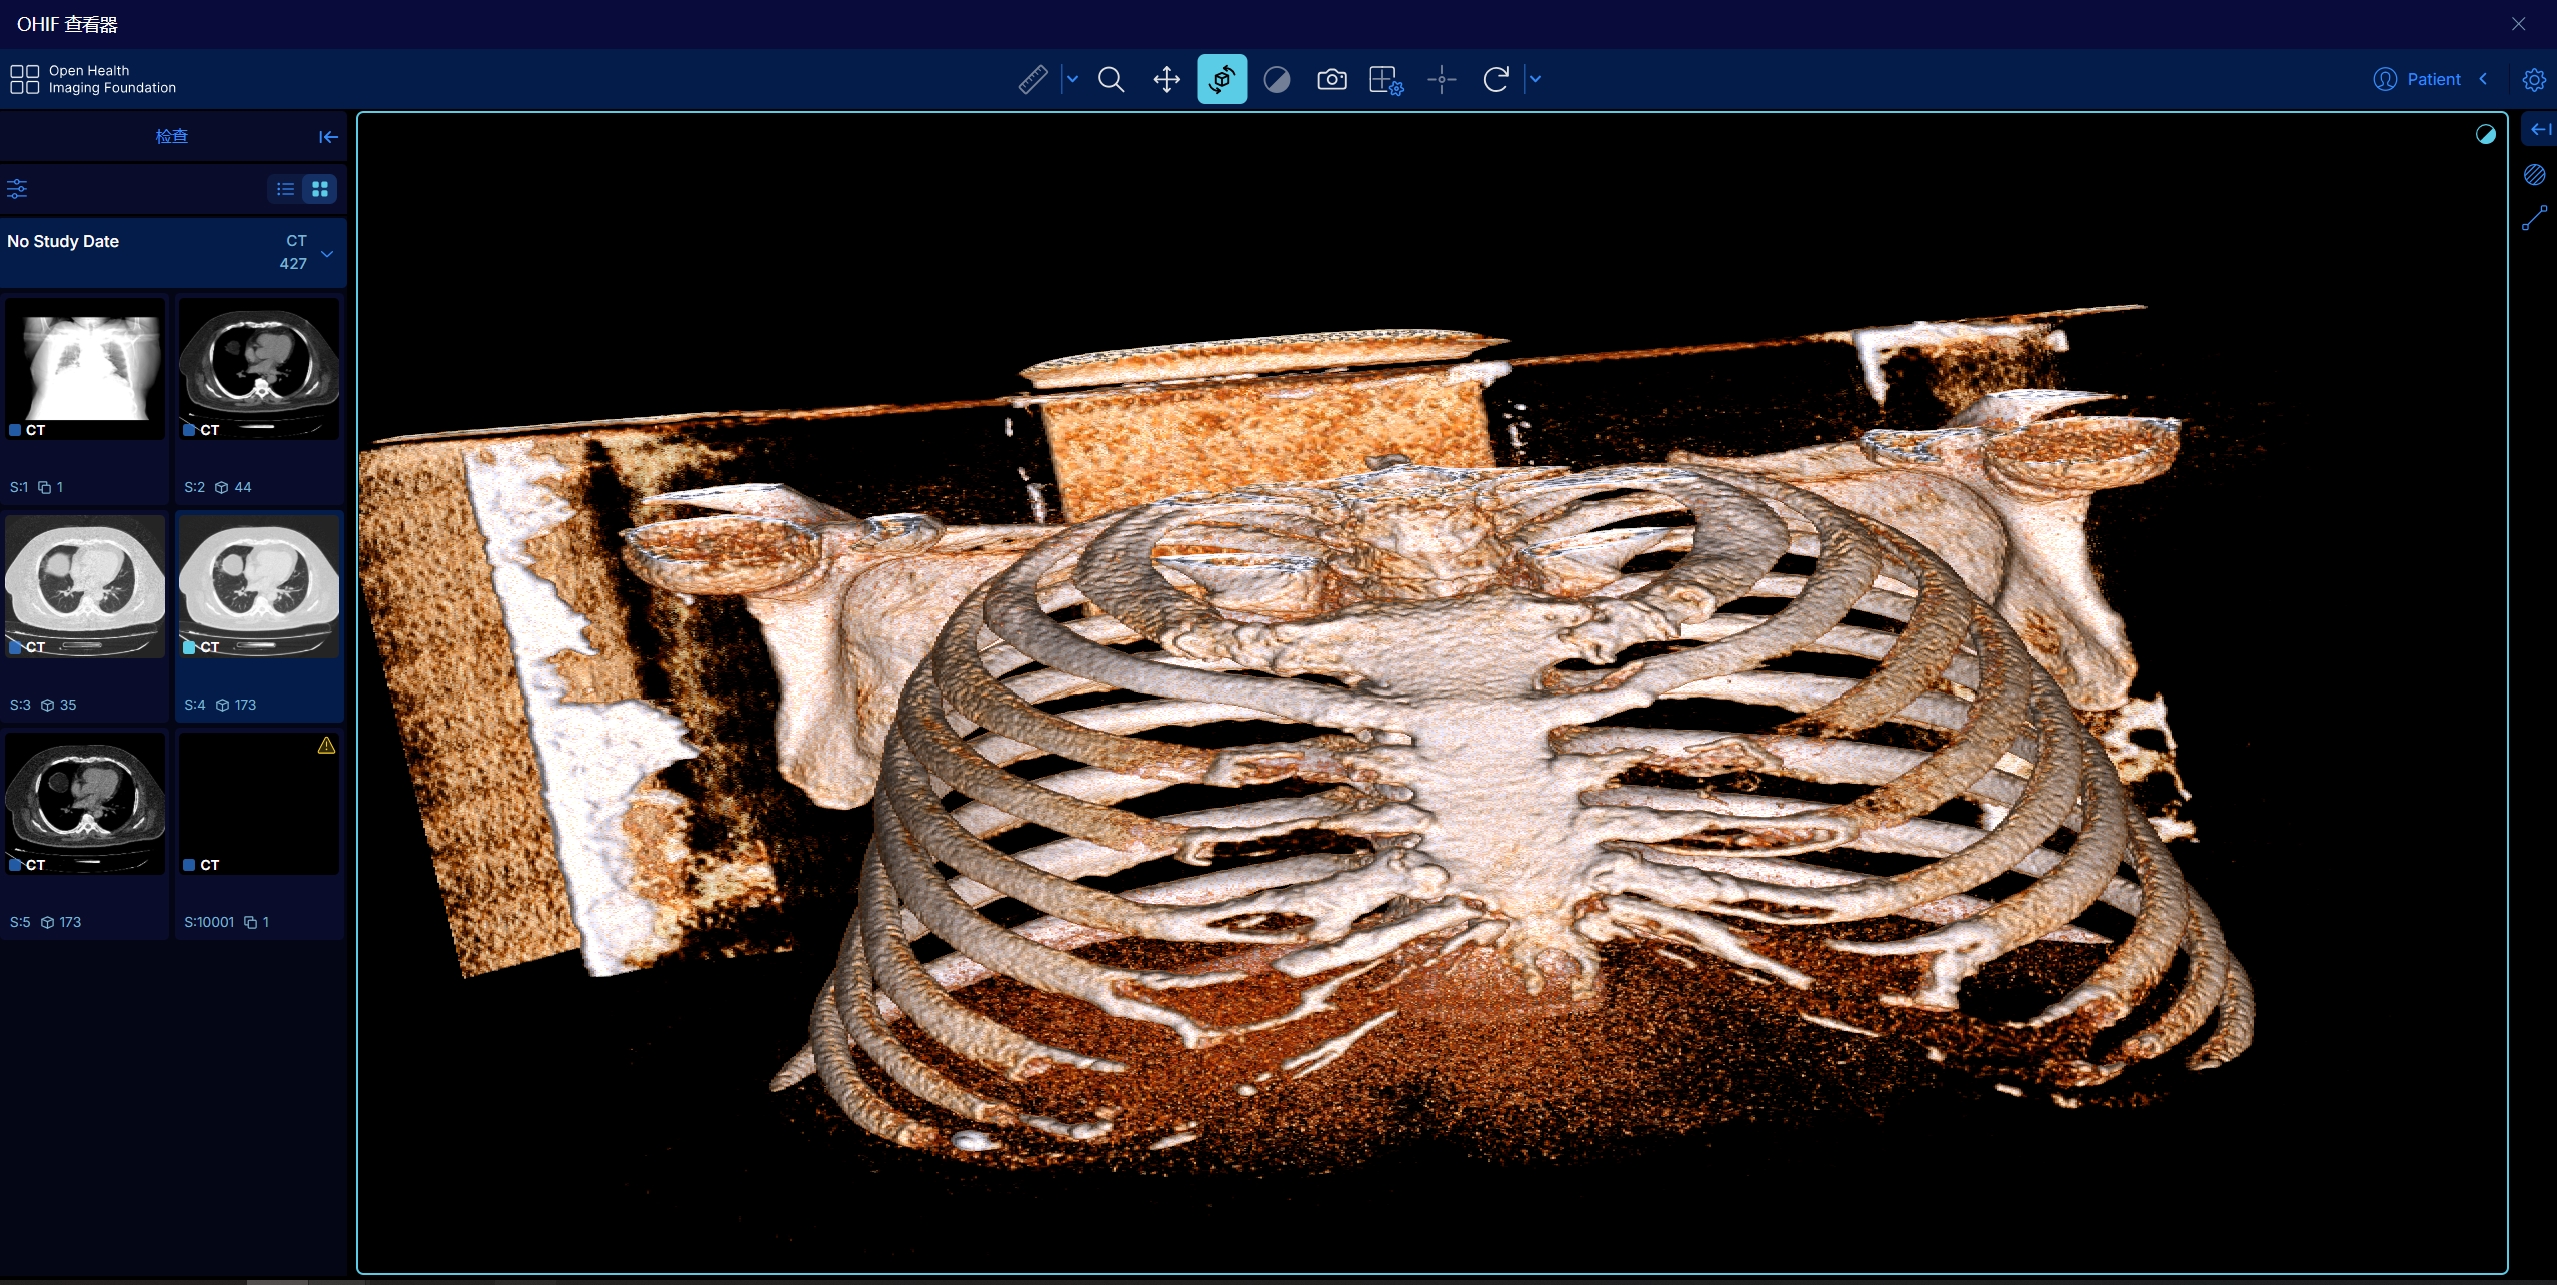Select the 检查 studies tab
Viewport: 2557px width, 1285px height.
coord(172,136)
